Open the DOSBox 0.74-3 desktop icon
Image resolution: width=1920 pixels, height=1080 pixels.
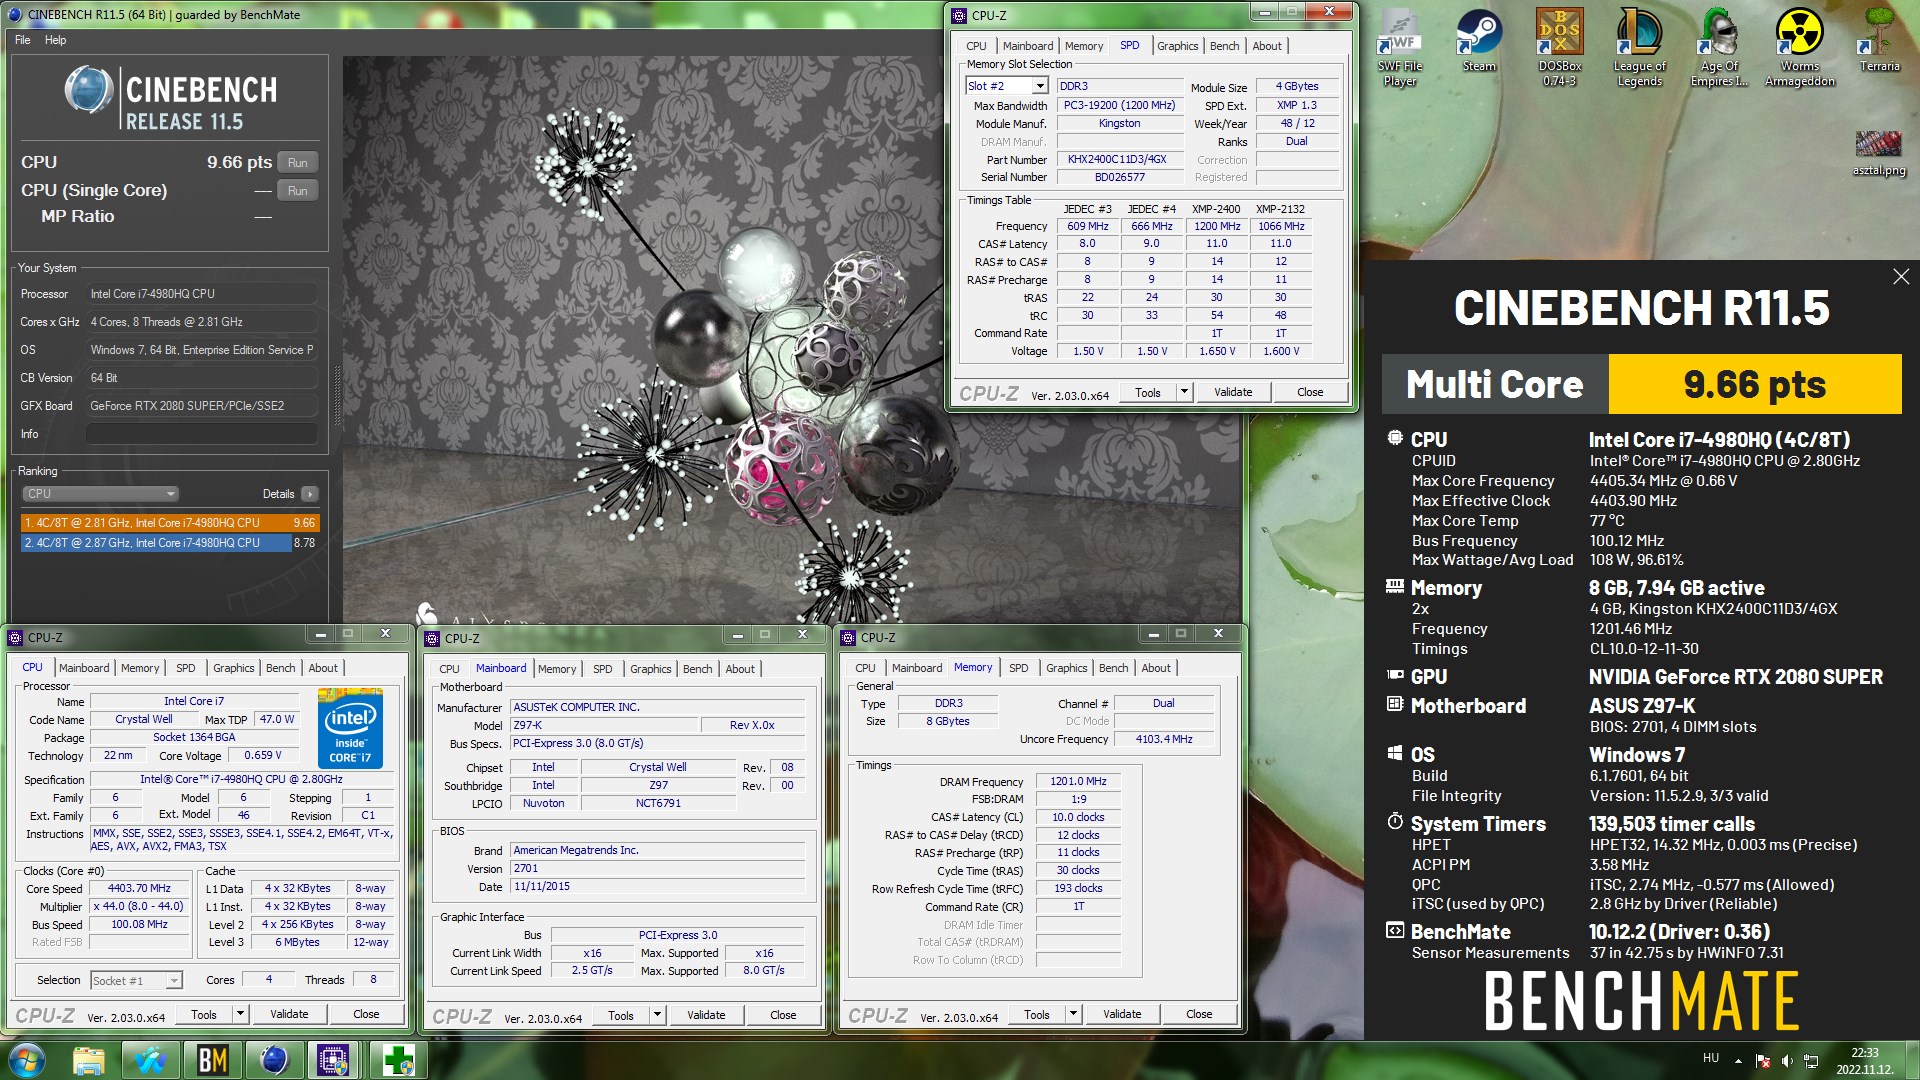pyautogui.click(x=1559, y=48)
